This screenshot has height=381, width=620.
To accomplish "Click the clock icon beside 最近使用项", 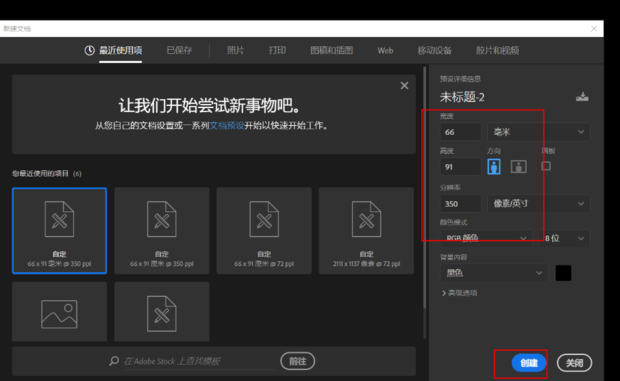I will [89, 50].
